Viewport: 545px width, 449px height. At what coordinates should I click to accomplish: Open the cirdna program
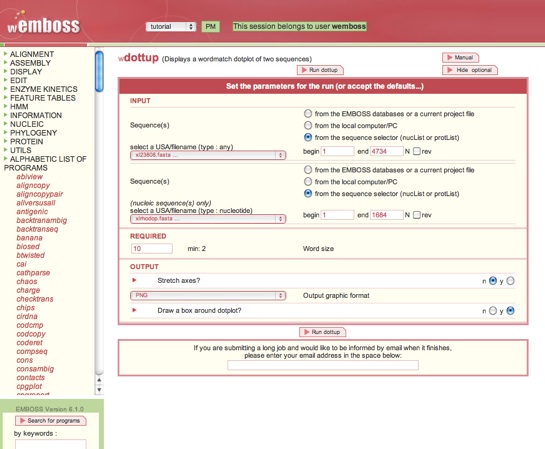point(27,316)
